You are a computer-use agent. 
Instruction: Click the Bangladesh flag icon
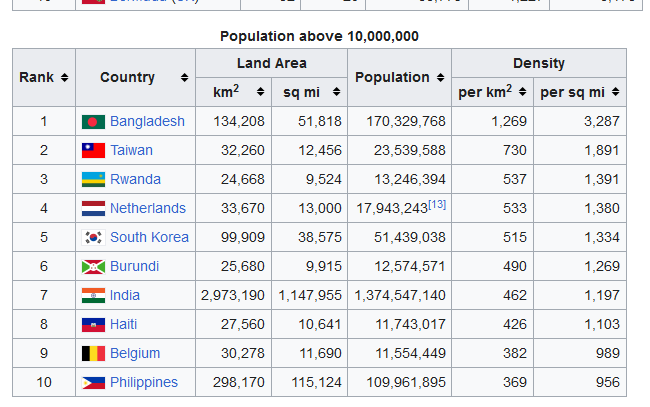(93, 122)
